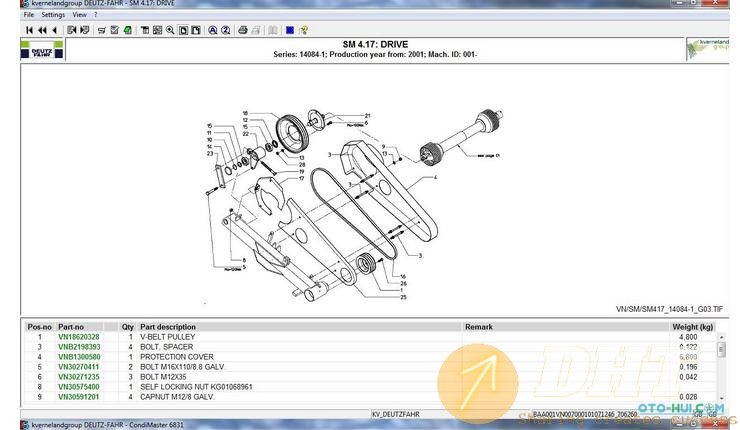Image resolution: width=740 pixels, height=430 pixels.
Task: Click the document-with-right-arrow toolbar icon
Action: coord(84,30)
